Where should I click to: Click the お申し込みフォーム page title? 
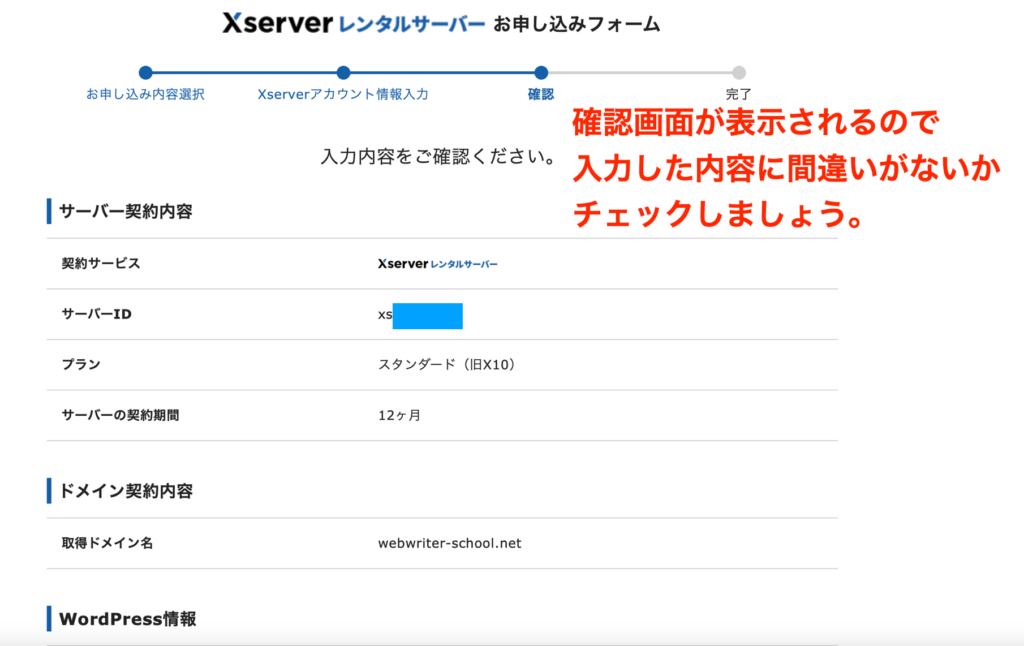(x=577, y=25)
